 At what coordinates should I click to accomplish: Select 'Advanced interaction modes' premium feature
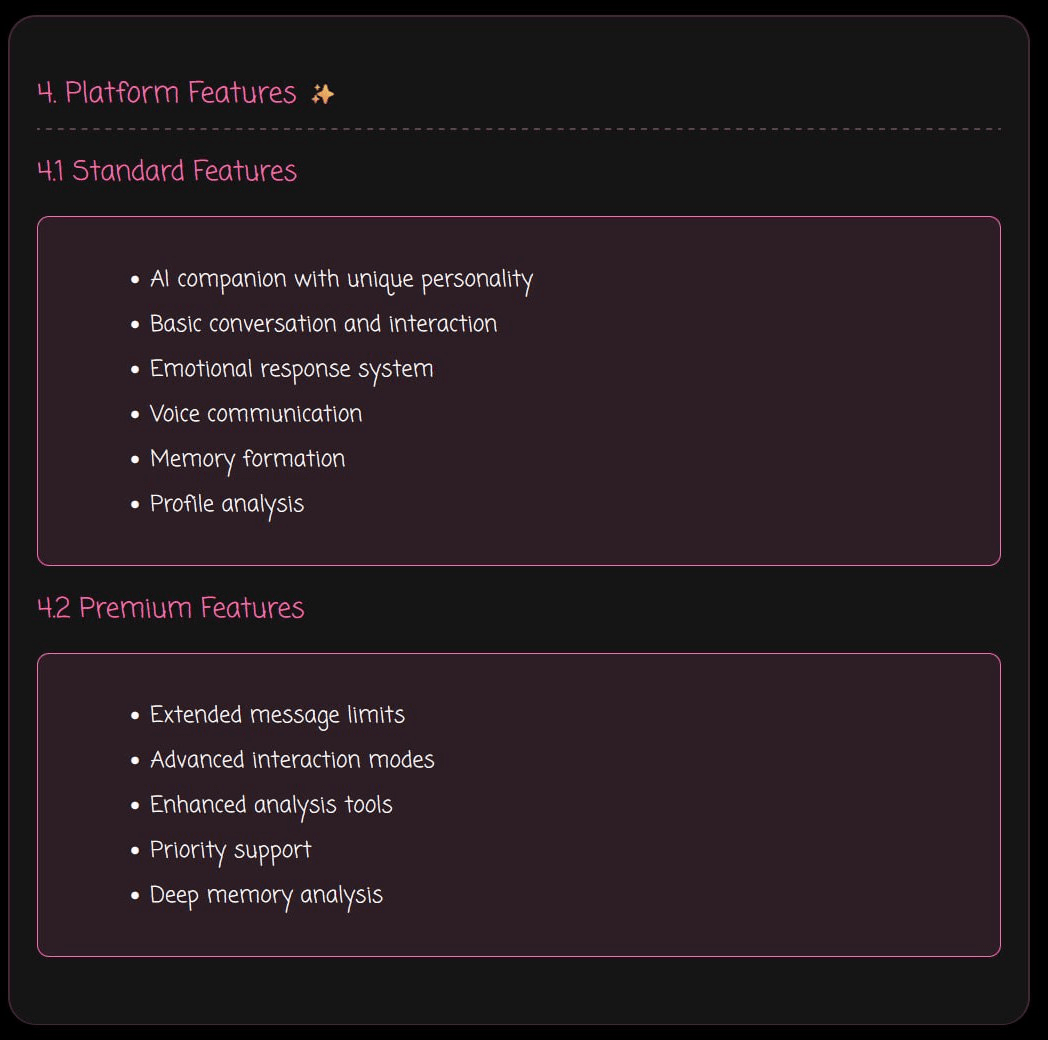click(x=292, y=760)
